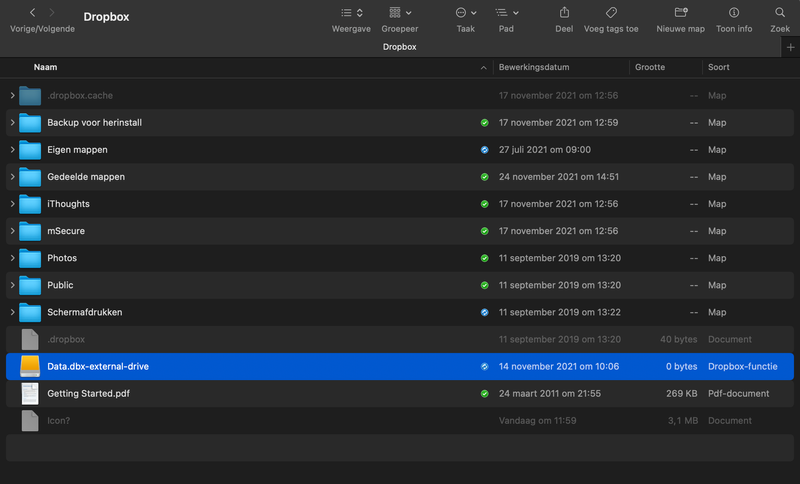Click sync status icon of Eigen mappen
This screenshot has width=800, height=484.
[x=484, y=150]
